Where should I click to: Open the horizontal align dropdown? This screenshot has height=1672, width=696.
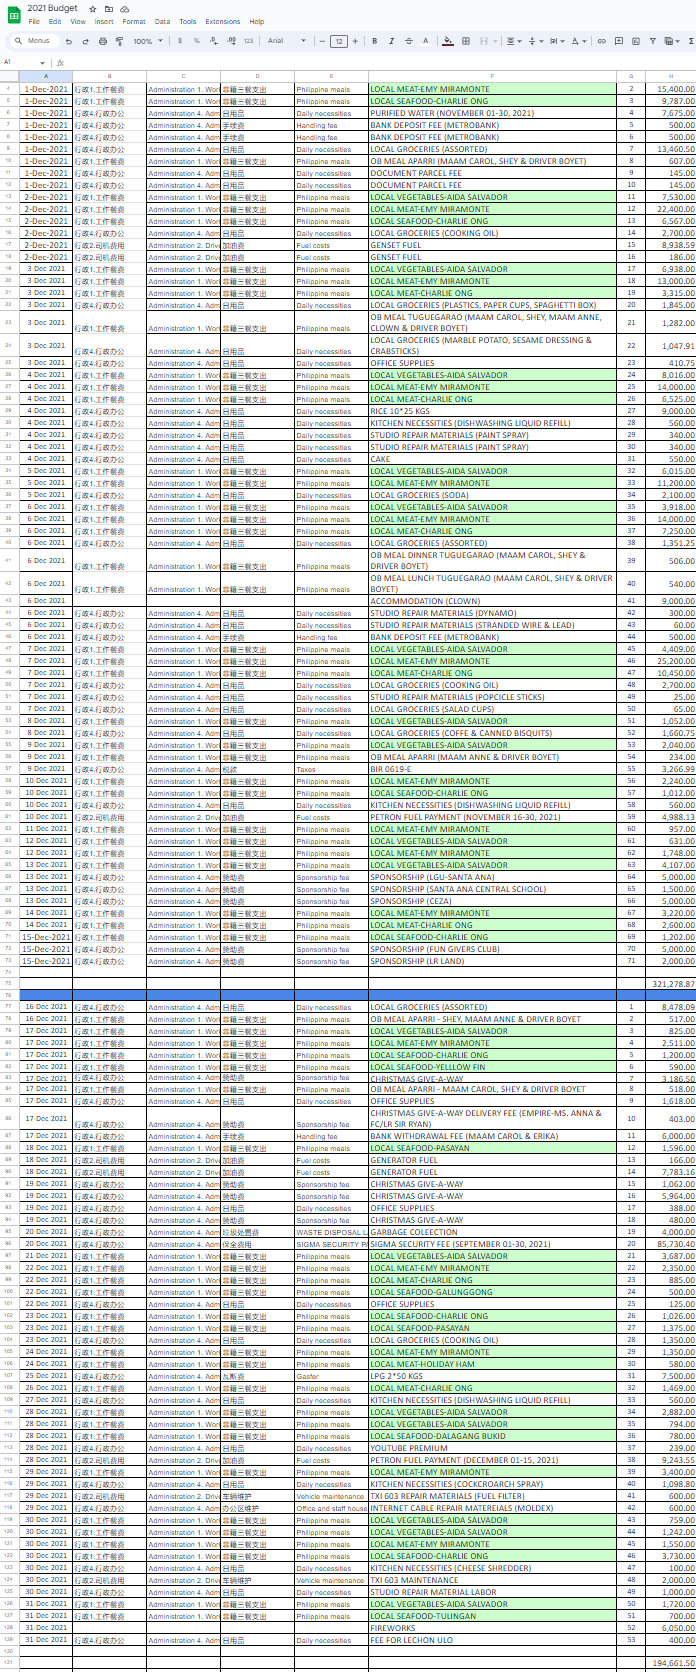(514, 41)
